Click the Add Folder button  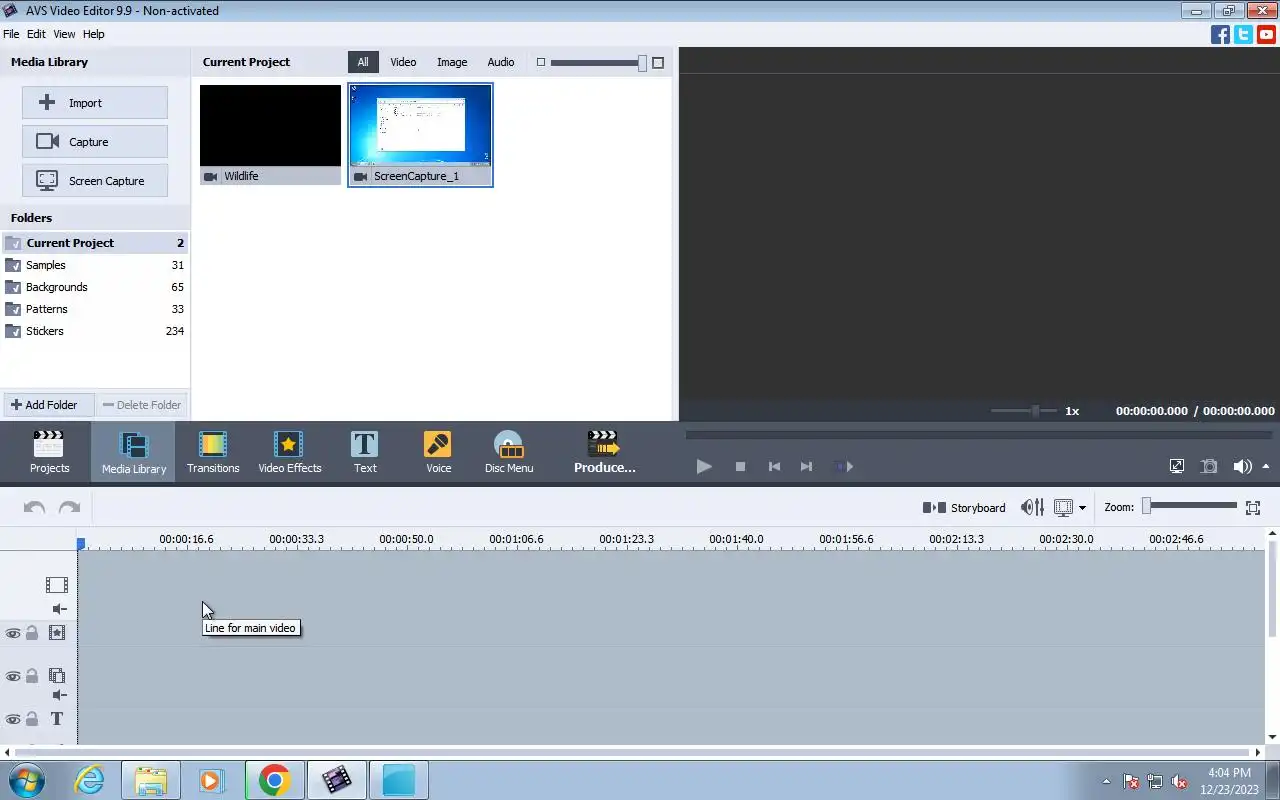(x=49, y=405)
